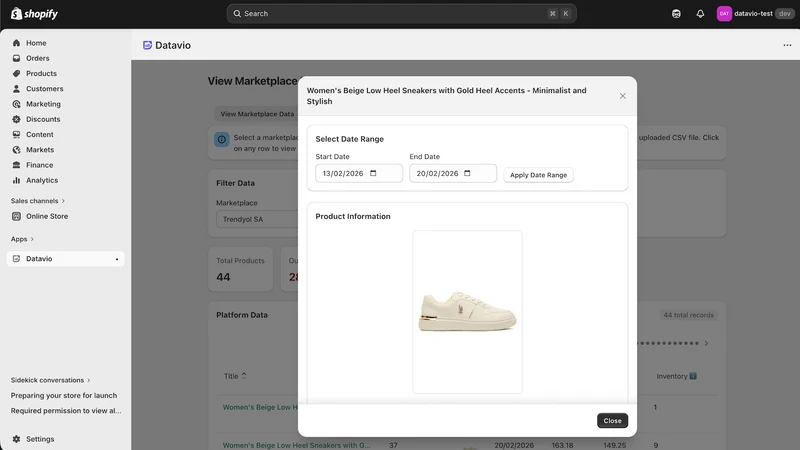The width and height of the screenshot is (800, 450).
Task: Click the info icon in banner
Action: click(x=221, y=139)
